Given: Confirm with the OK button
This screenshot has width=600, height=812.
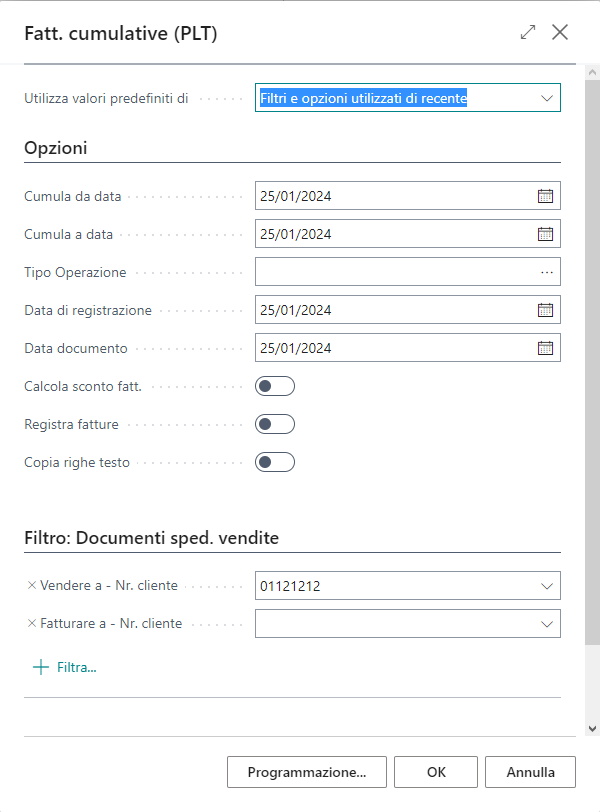Looking at the screenshot, I should click(x=435, y=772).
